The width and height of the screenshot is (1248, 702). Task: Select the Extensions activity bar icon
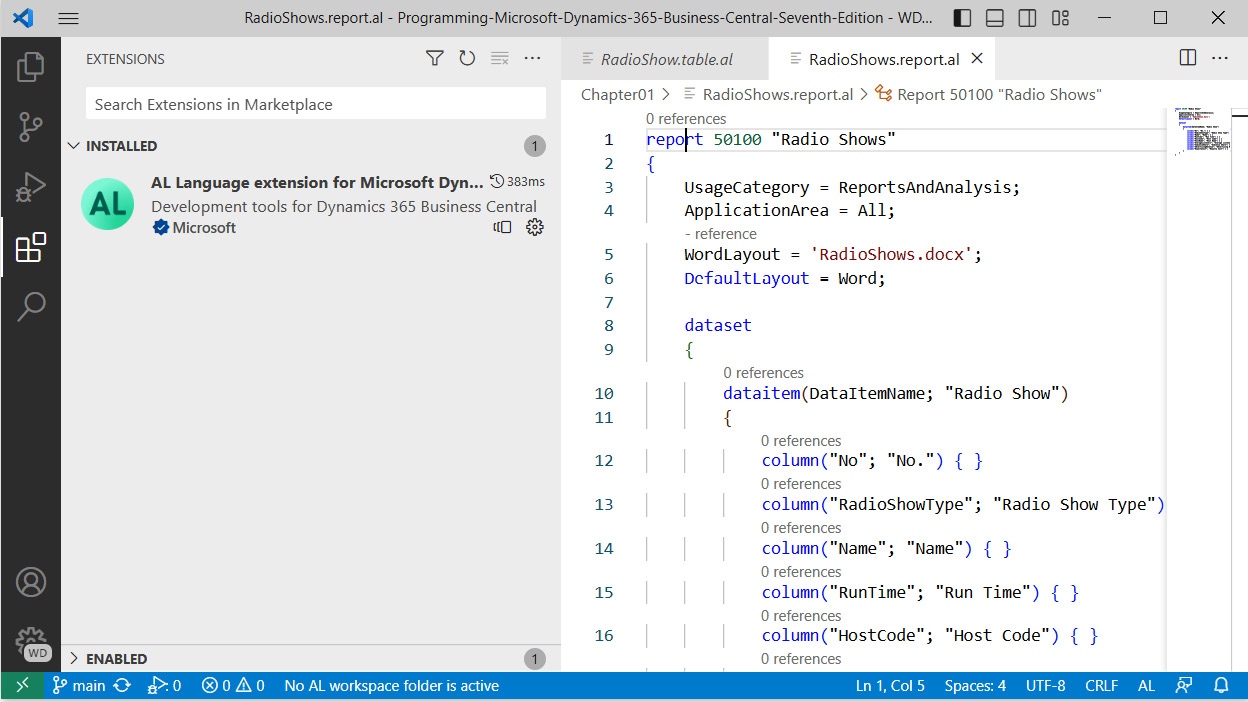[30, 247]
